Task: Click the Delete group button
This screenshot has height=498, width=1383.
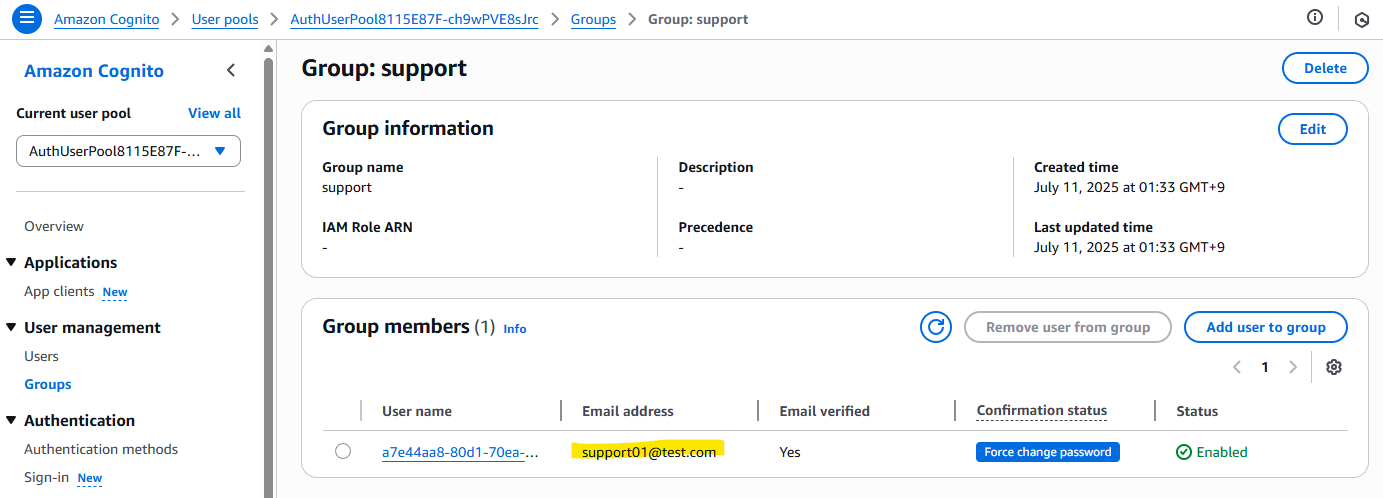Action: point(1325,68)
